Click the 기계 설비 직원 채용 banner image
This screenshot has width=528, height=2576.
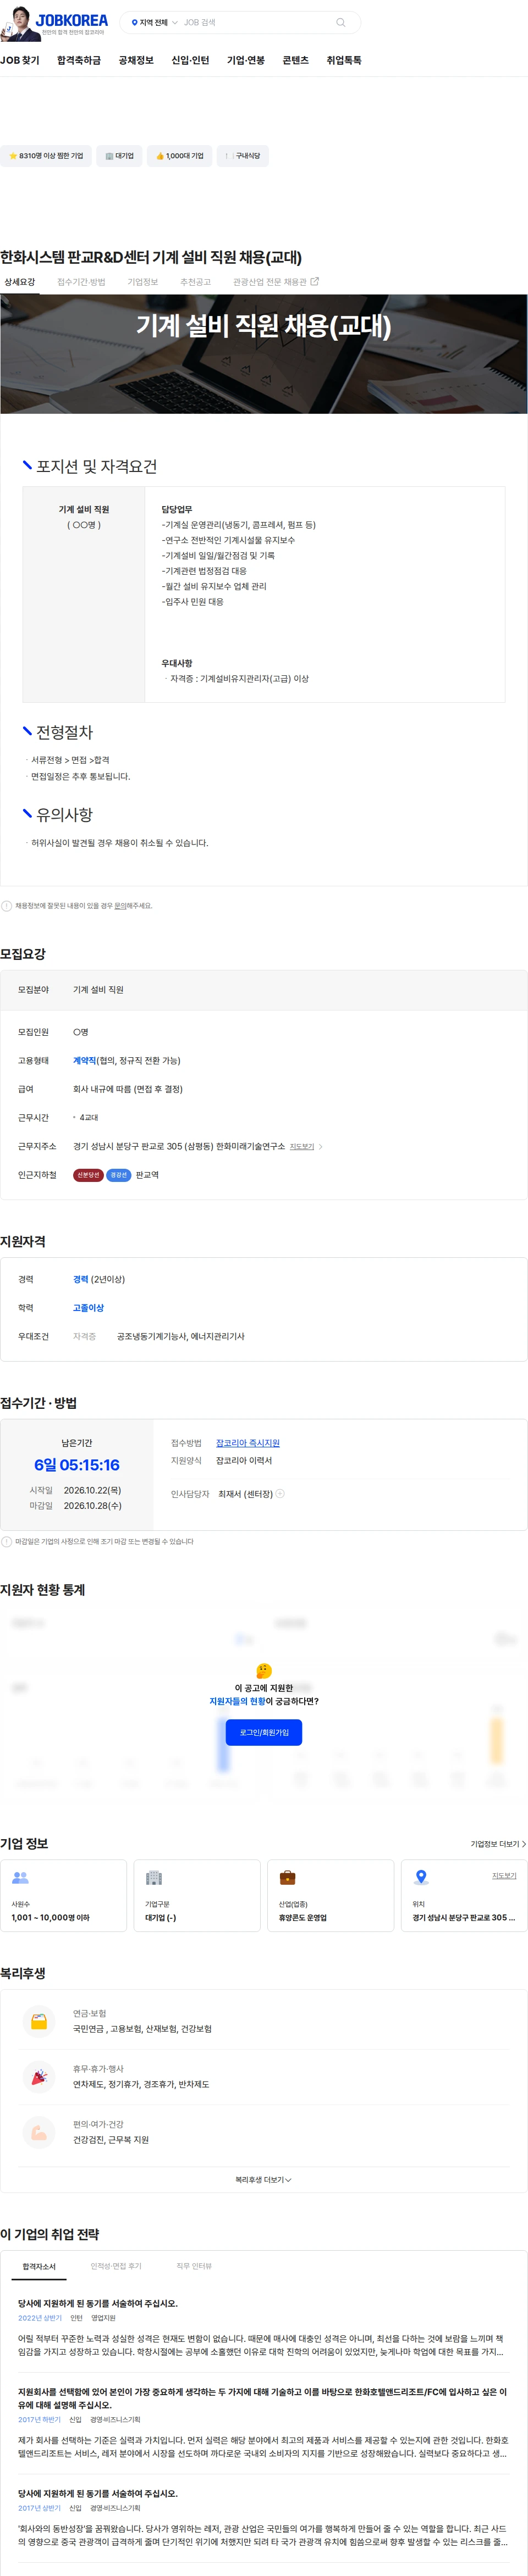[x=264, y=354]
